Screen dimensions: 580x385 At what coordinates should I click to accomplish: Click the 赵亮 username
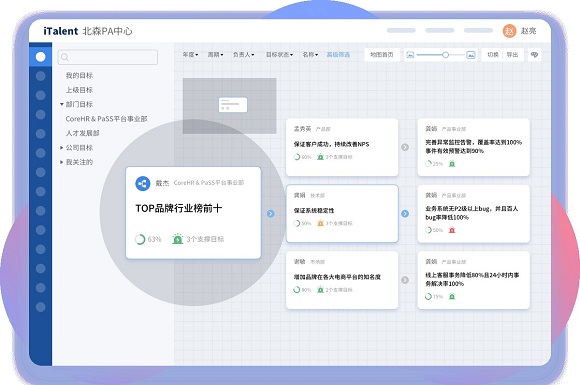click(528, 31)
